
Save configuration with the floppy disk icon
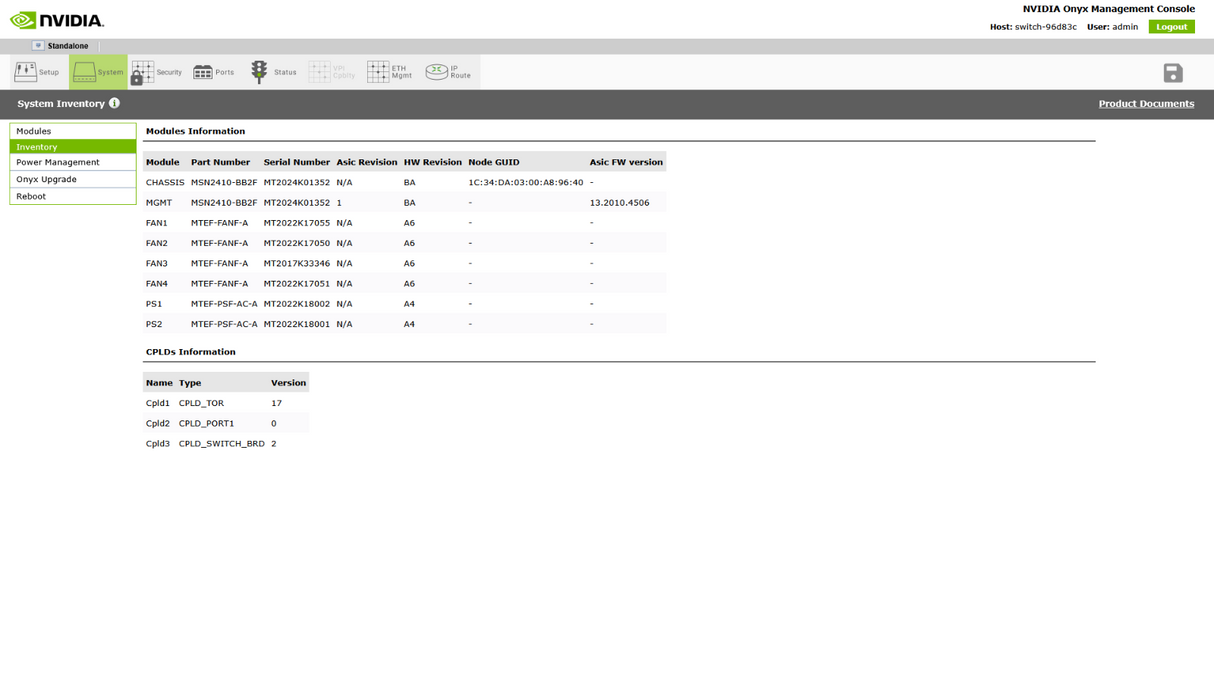point(1173,73)
